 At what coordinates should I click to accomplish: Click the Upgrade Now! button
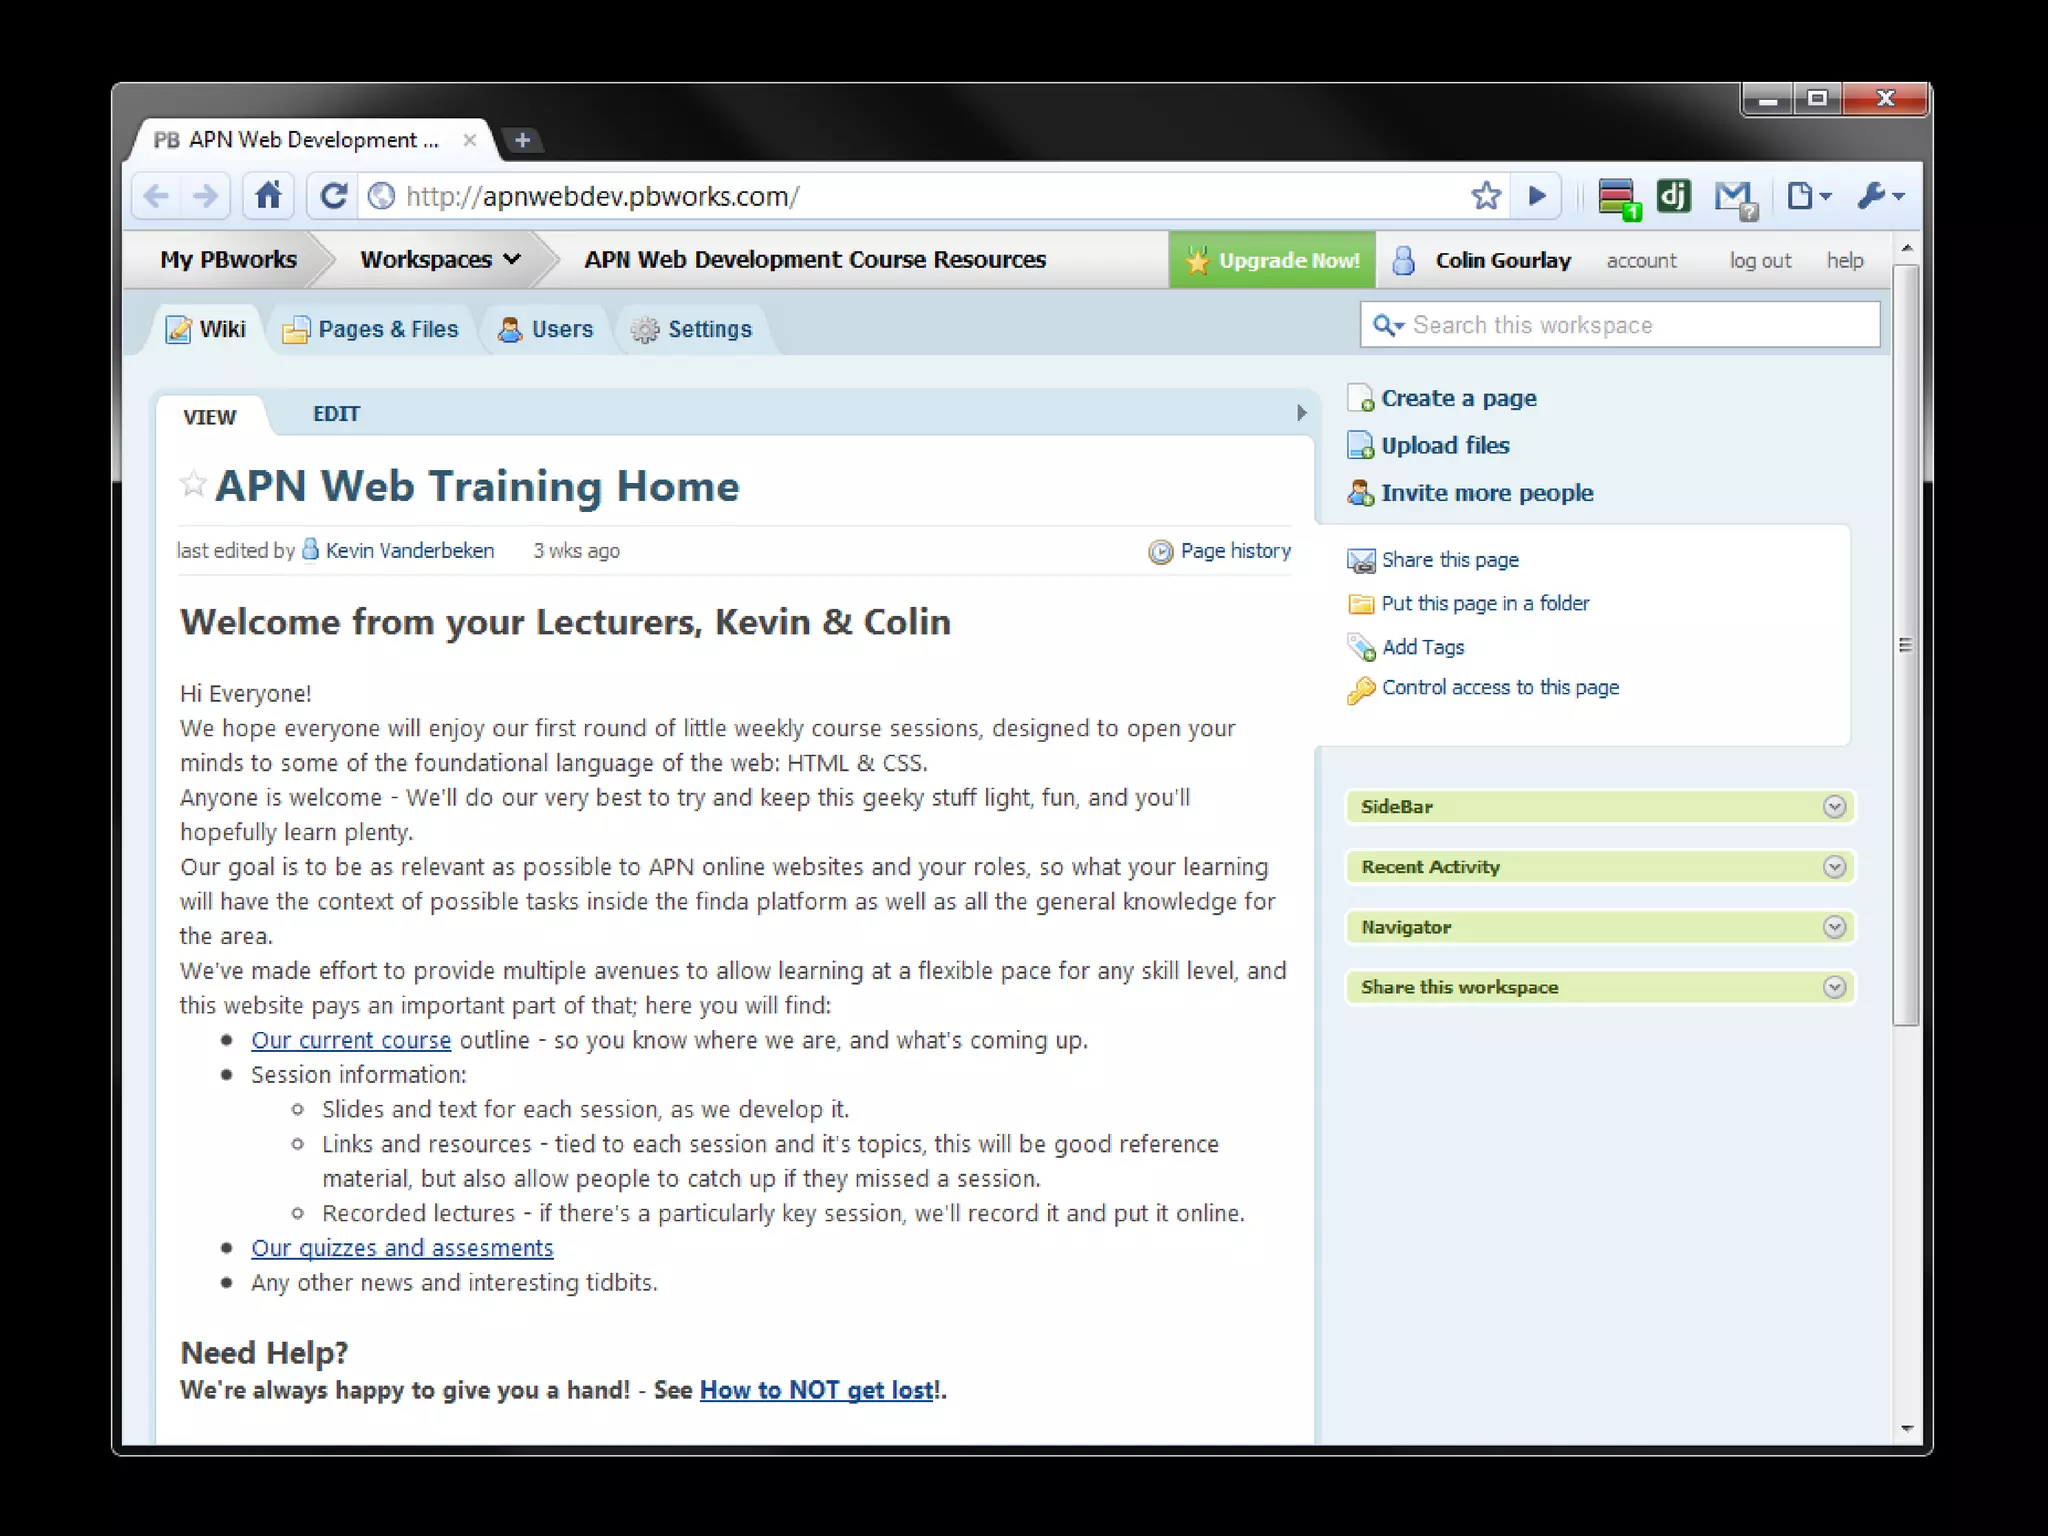point(1272,260)
